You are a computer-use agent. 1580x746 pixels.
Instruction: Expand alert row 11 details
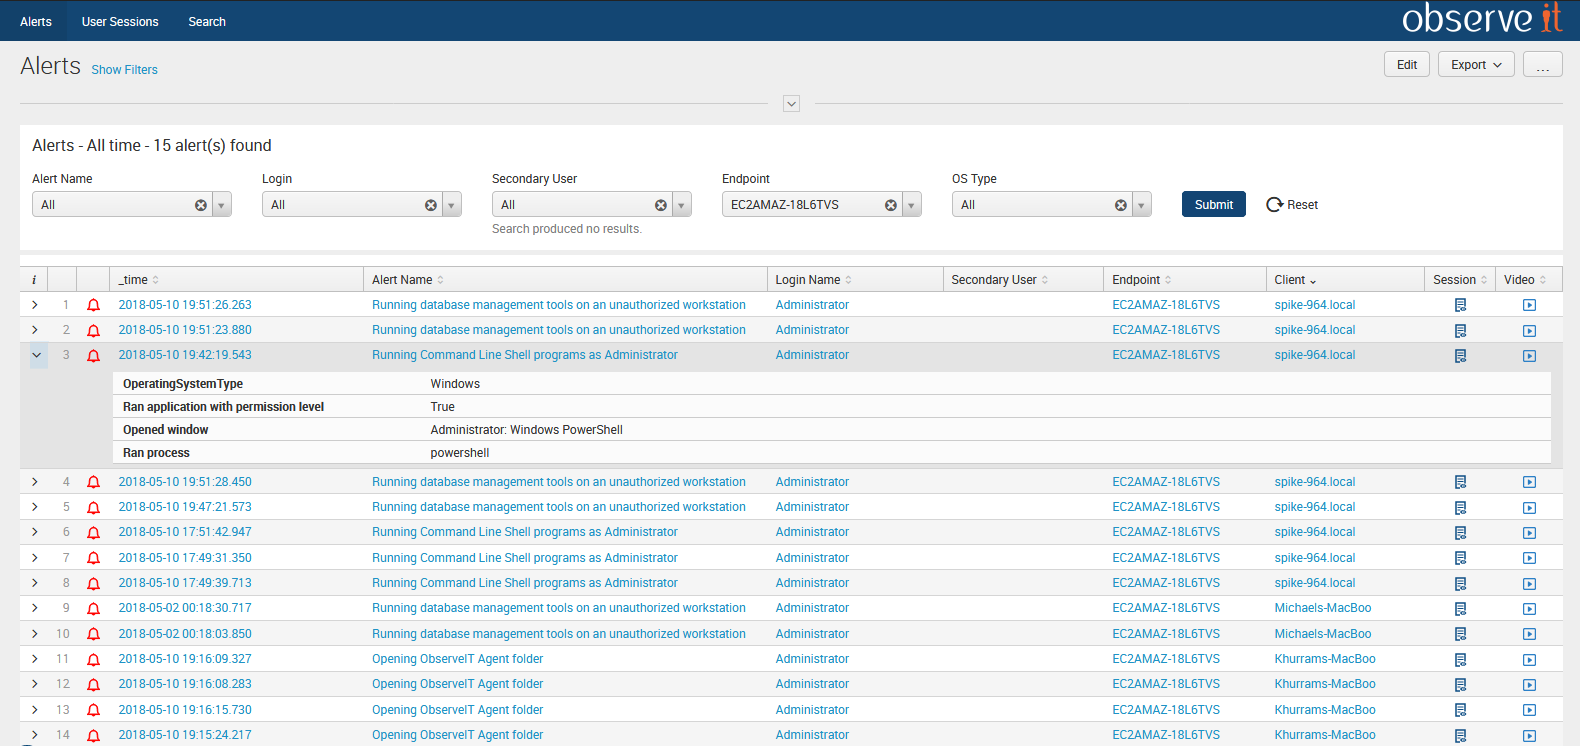tap(35, 659)
